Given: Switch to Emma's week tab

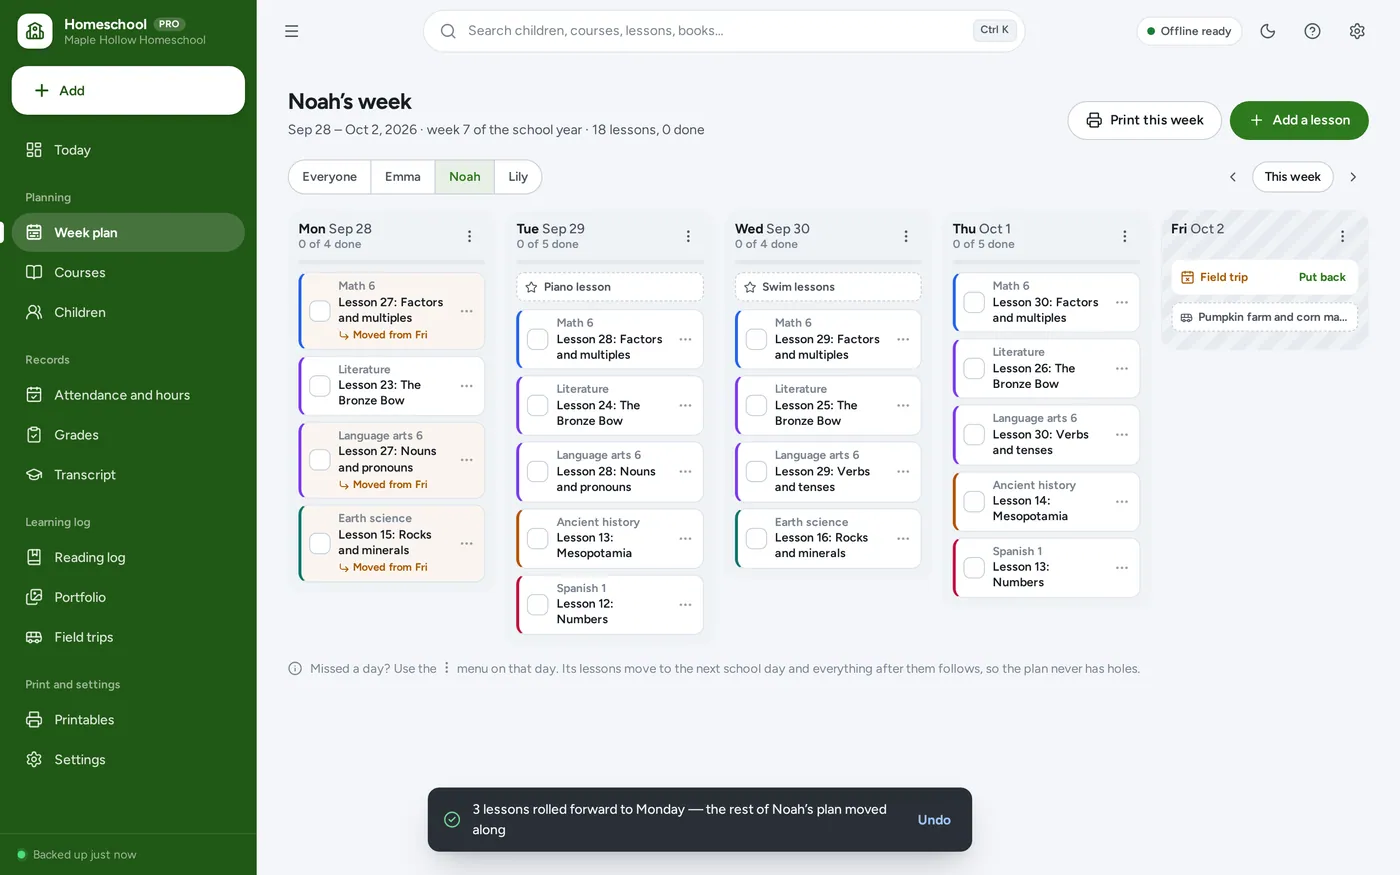Looking at the screenshot, I should 403,177.
